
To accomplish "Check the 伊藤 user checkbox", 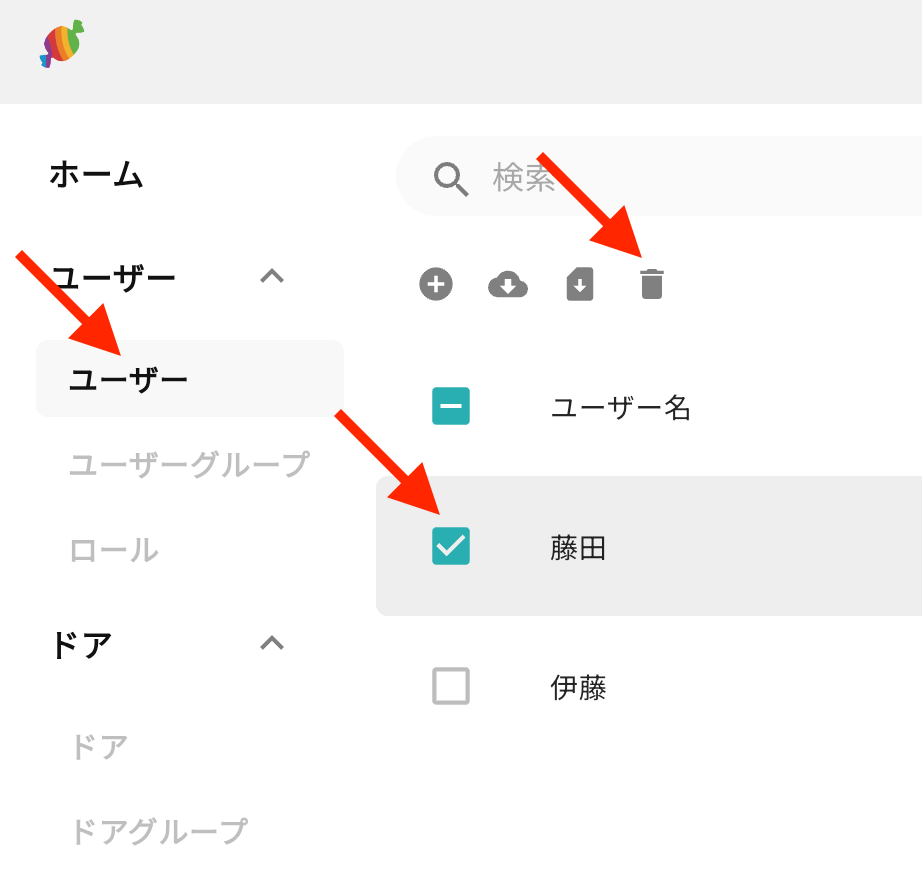I will (x=451, y=686).
